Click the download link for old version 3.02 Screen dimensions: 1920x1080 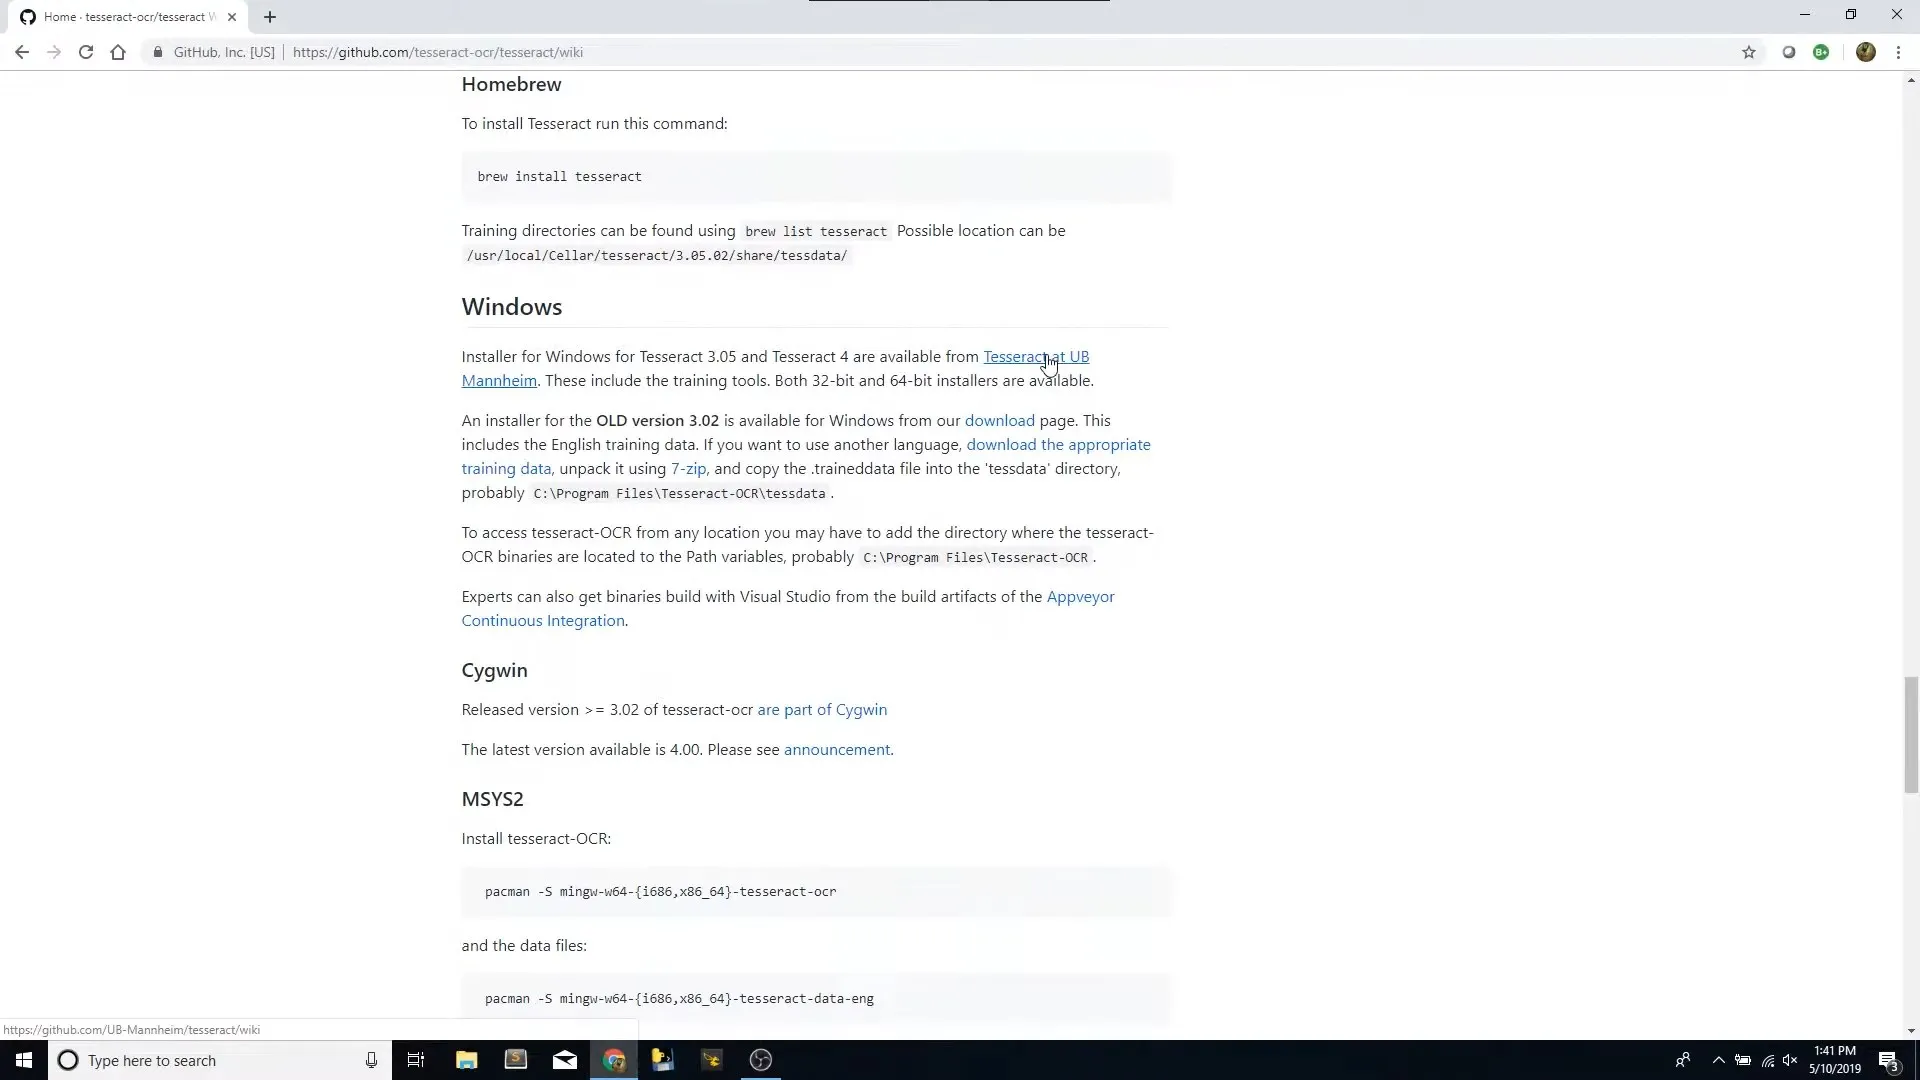[1000, 419]
